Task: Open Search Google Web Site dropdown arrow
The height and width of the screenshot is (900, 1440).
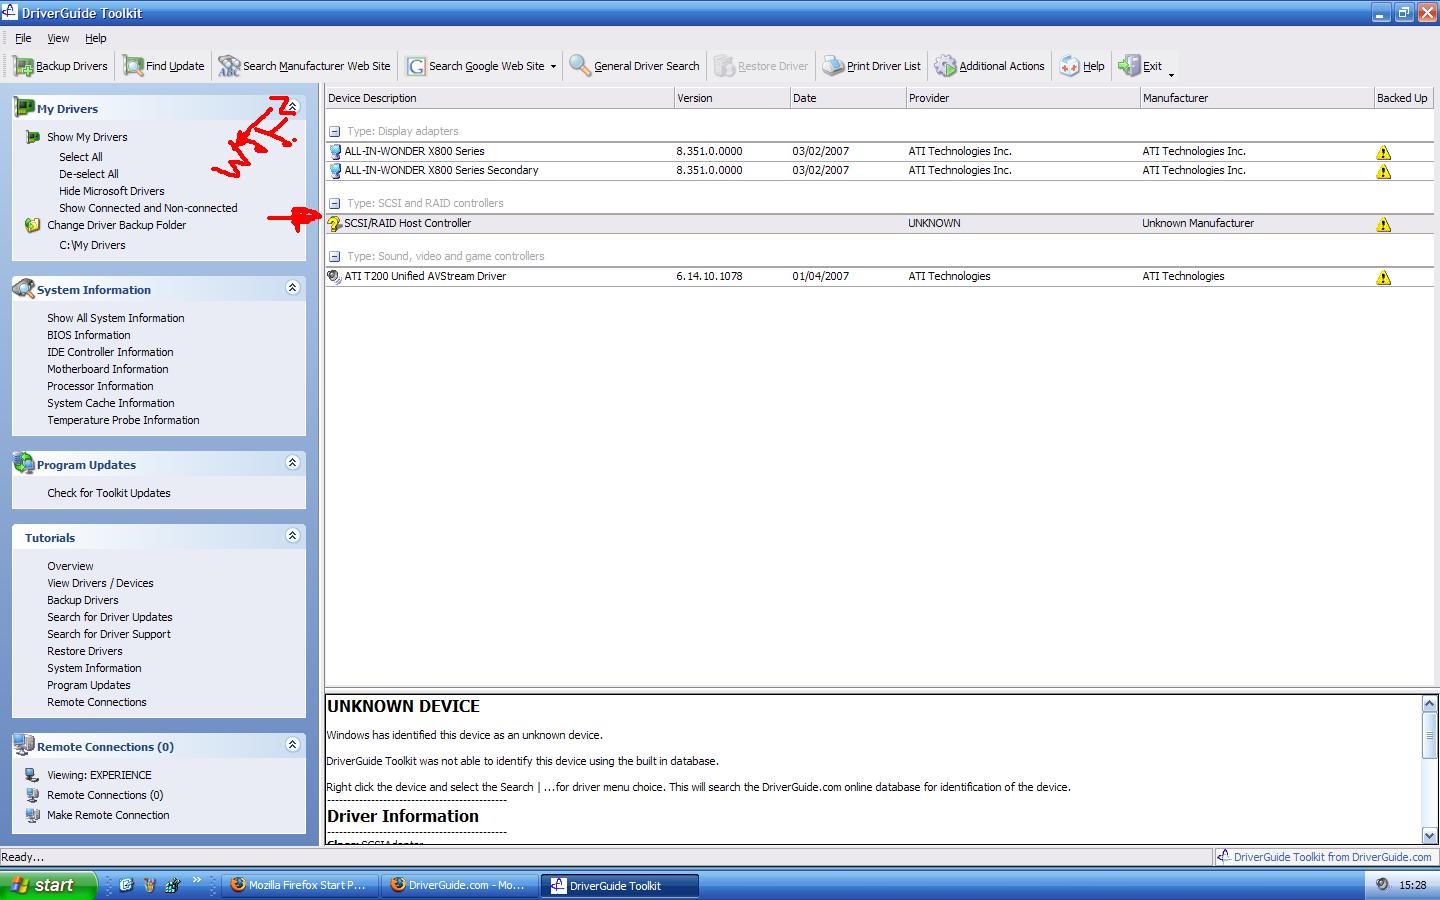Action: tap(553, 67)
